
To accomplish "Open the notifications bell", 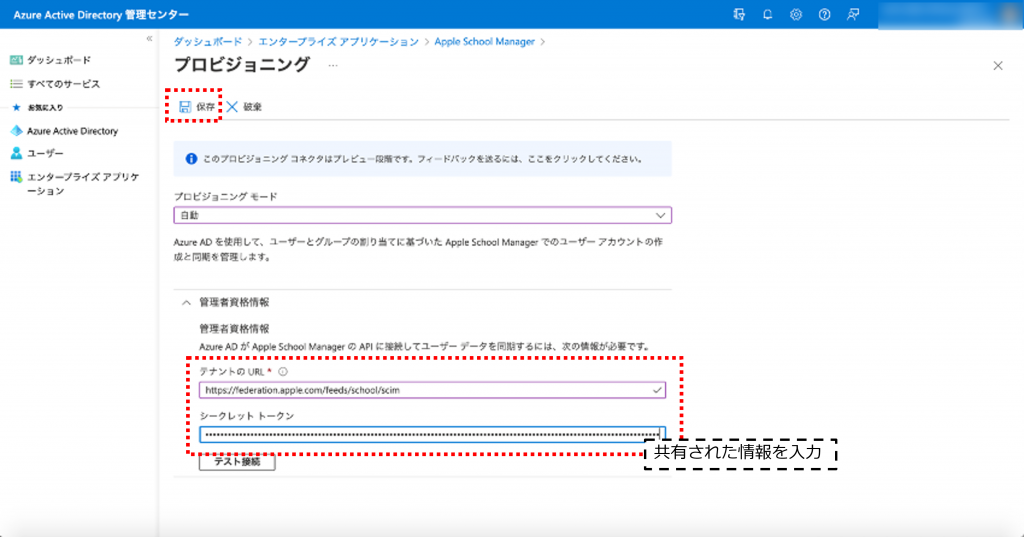I will coord(767,14).
